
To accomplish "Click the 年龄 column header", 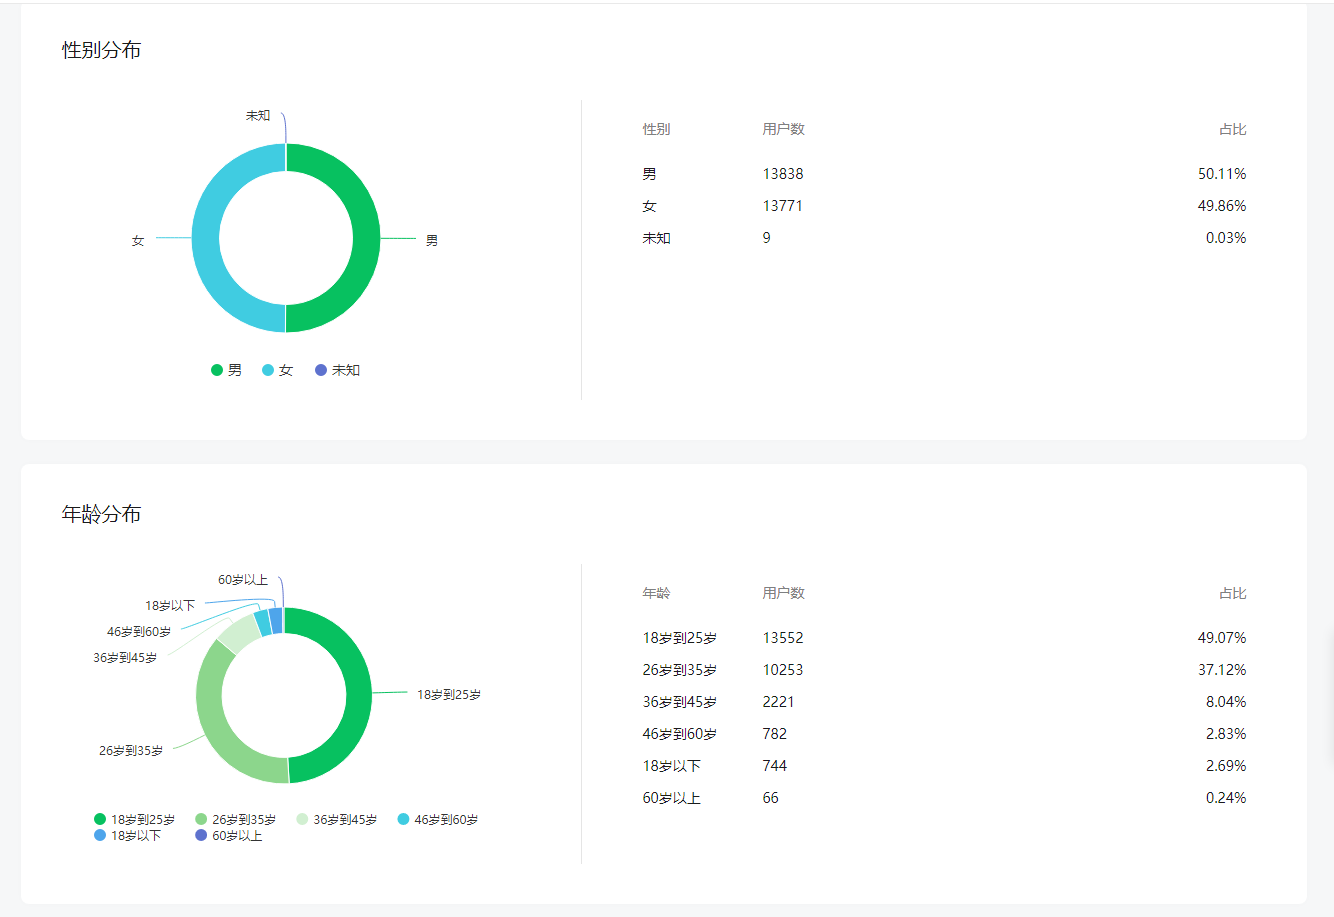I will [x=656, y=594].
